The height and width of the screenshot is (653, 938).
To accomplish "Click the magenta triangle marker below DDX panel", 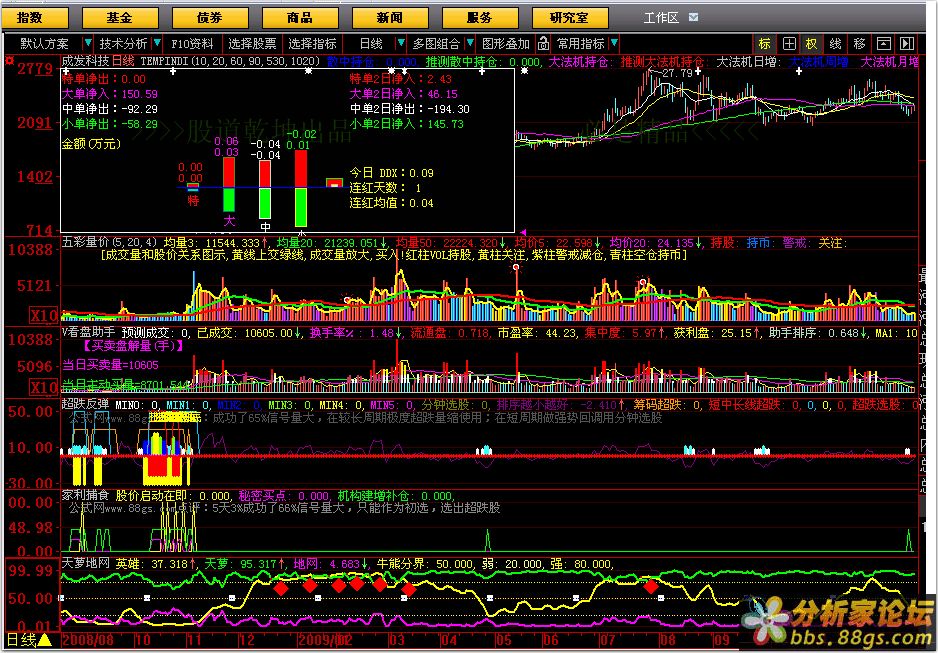I will click(523, 232).
